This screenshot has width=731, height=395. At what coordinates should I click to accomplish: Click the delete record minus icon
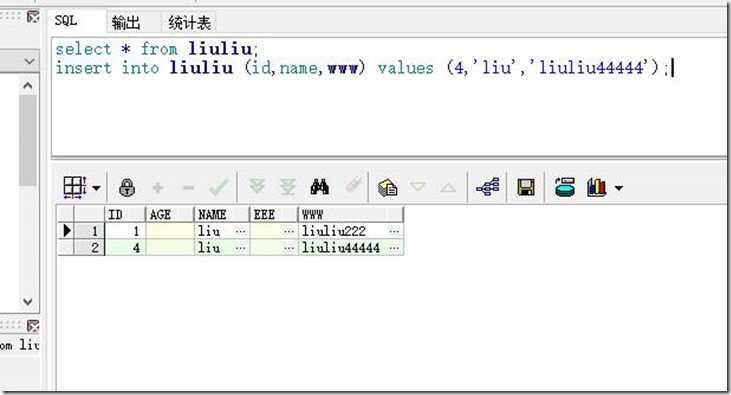pos(188,188)
